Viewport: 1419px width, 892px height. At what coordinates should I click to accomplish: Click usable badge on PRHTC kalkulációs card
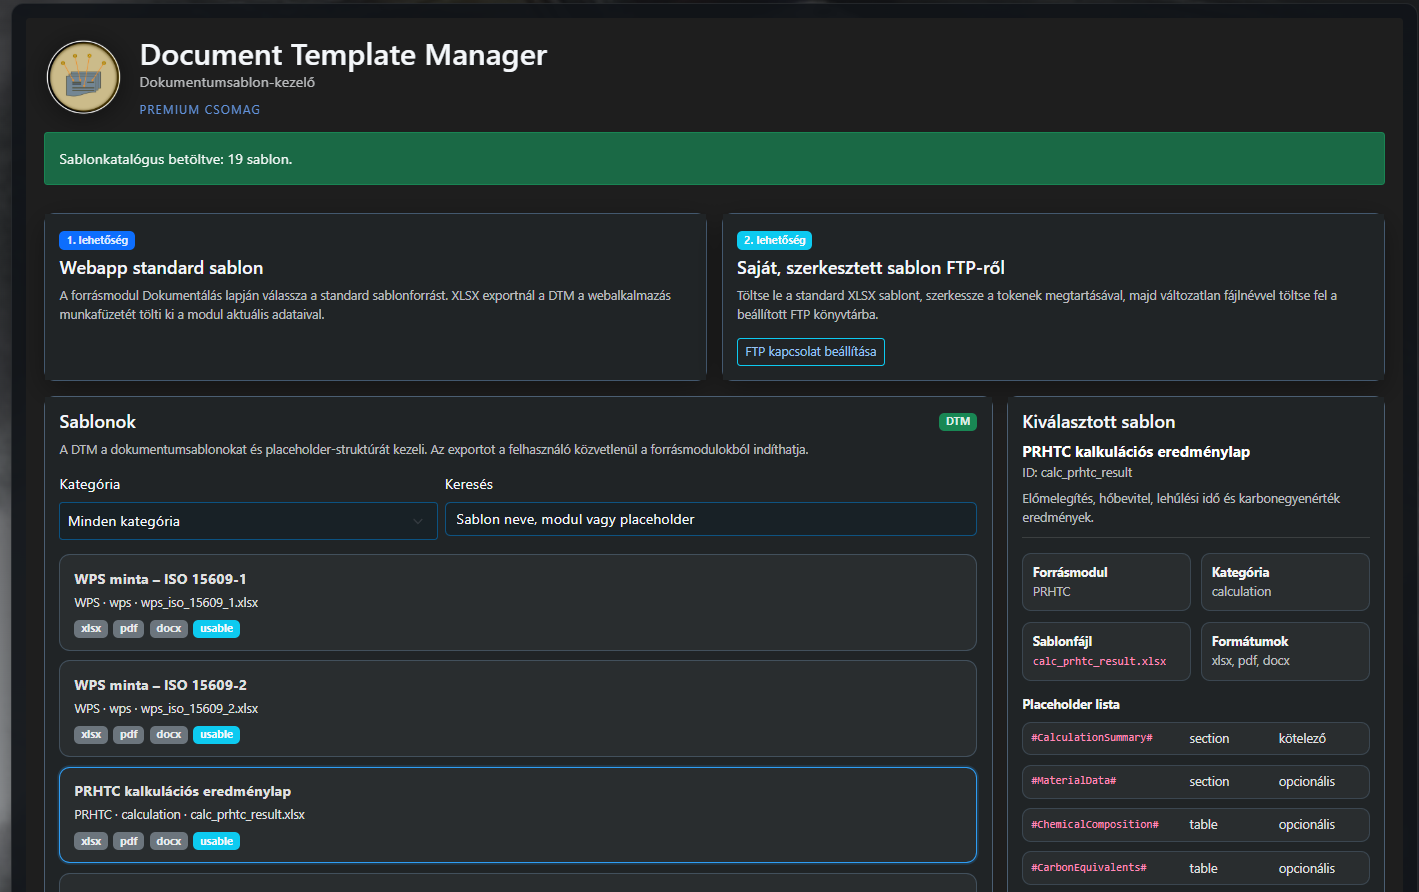pyautogui.click(x=216, y=841)
